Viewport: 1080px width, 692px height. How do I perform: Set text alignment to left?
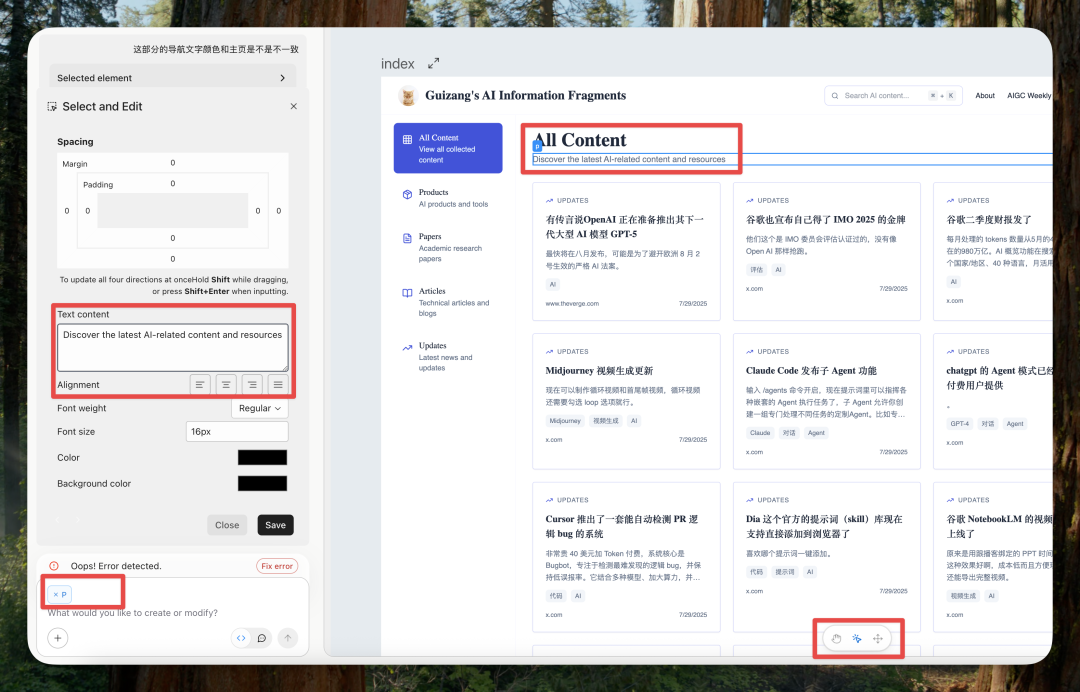(x=200, y=384)
